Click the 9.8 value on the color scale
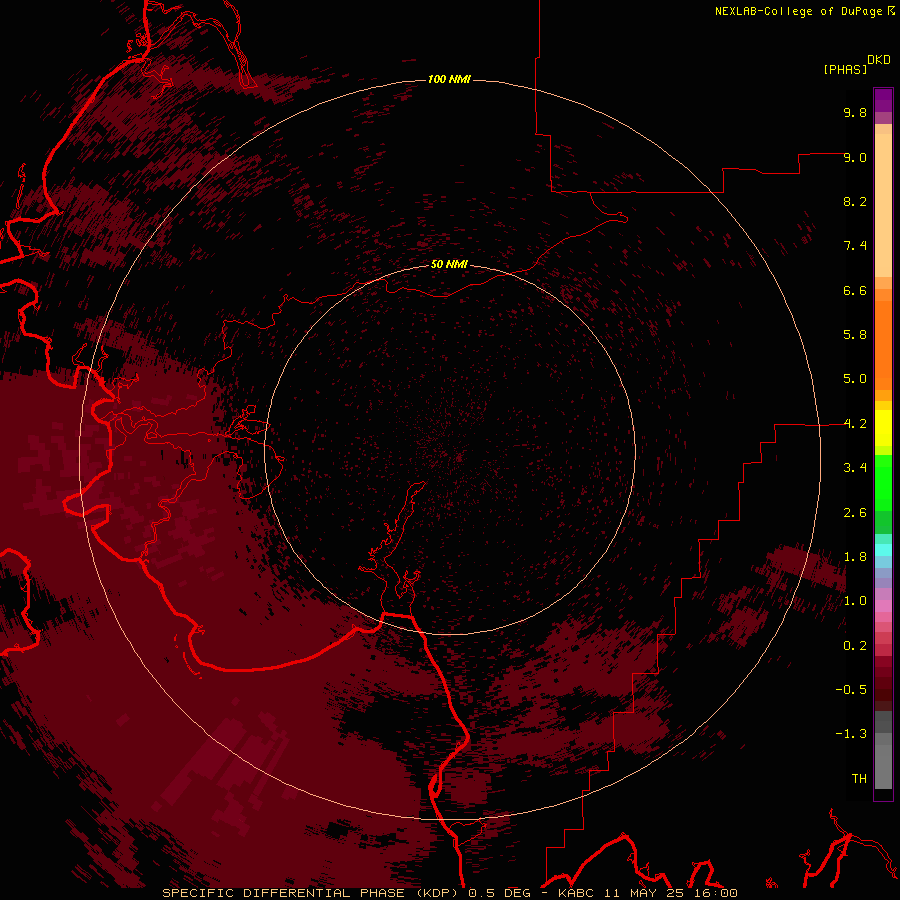 [x=855, y=112]
